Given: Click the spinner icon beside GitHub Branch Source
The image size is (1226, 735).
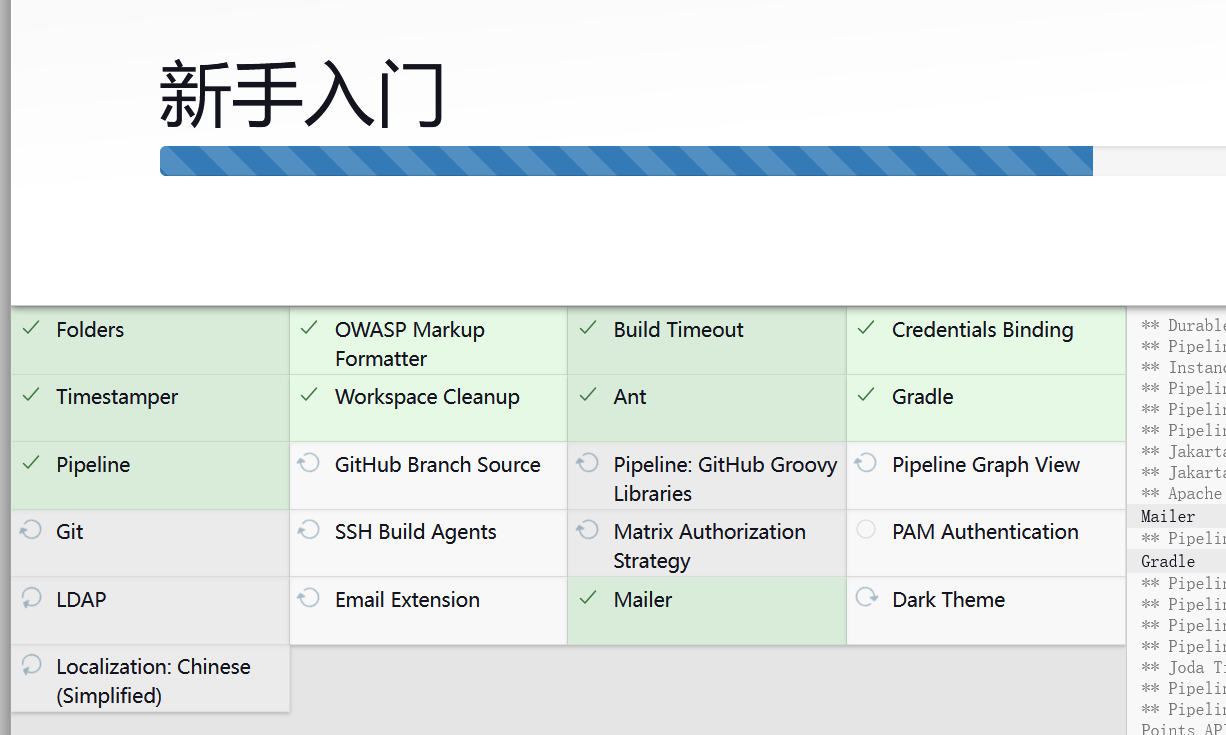Looking at the screenshot, I should (309, 463).
